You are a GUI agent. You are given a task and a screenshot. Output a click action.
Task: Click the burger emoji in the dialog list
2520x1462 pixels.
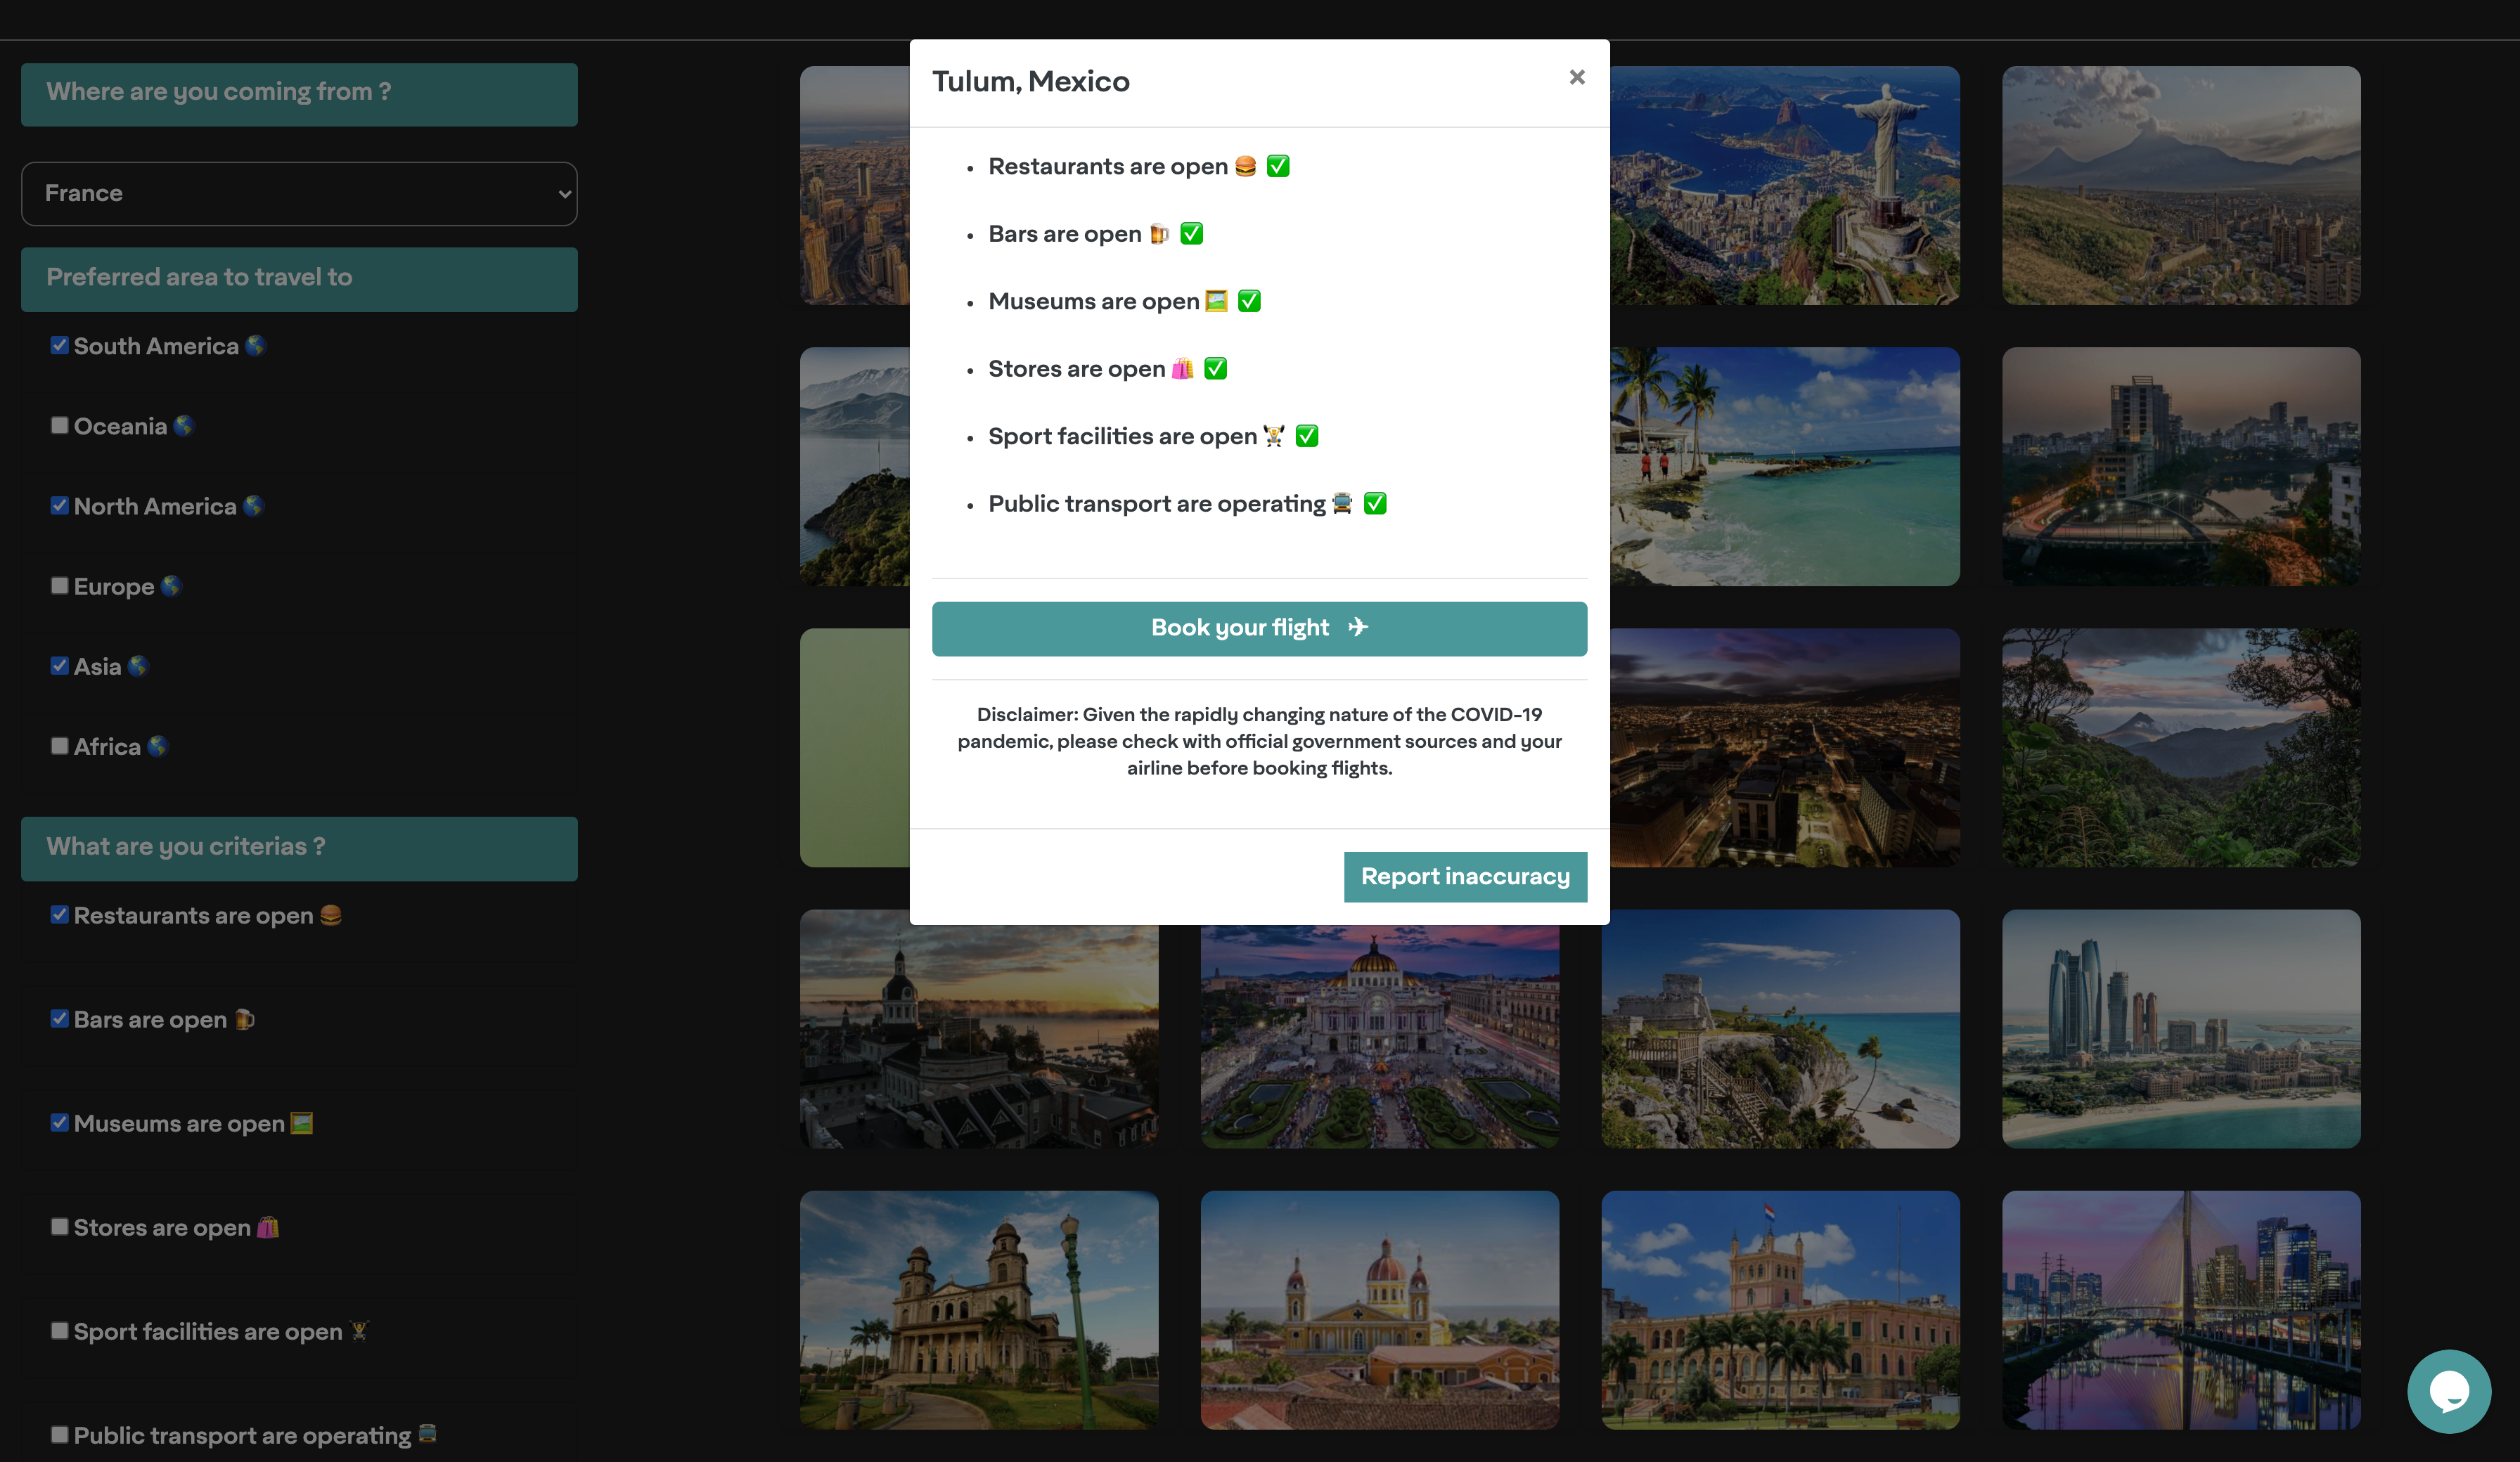1245,166
